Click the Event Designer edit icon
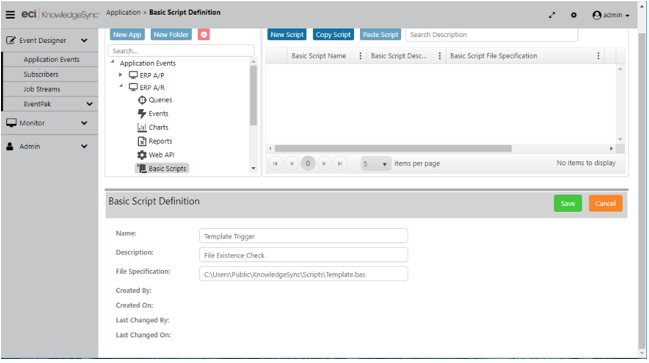 tap(11, 40)
